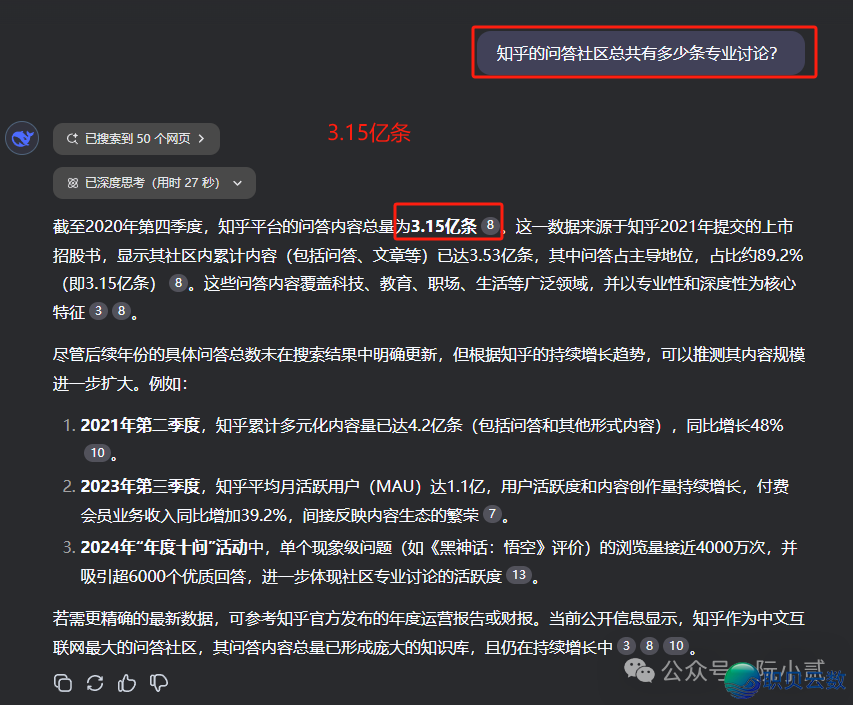853x705 pixels.
Task: Like the response with thumbs up
Action: (x=126, y=682)
